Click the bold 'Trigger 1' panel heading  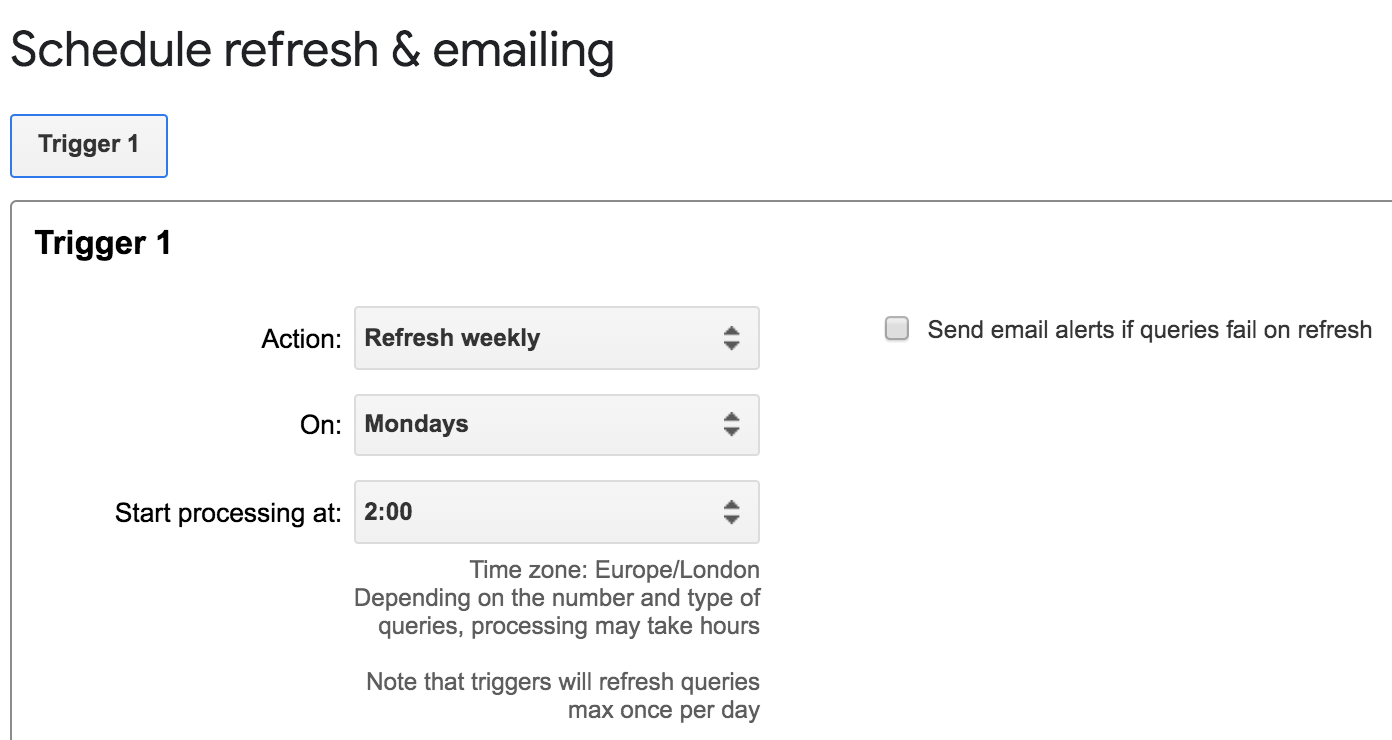coord(103,243)
